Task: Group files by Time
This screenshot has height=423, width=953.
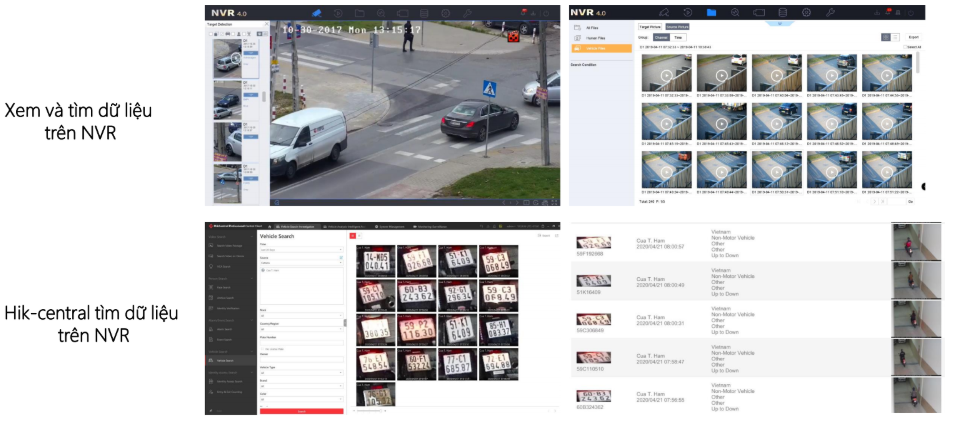Action: pyautogui.click(x=678, y=37)
